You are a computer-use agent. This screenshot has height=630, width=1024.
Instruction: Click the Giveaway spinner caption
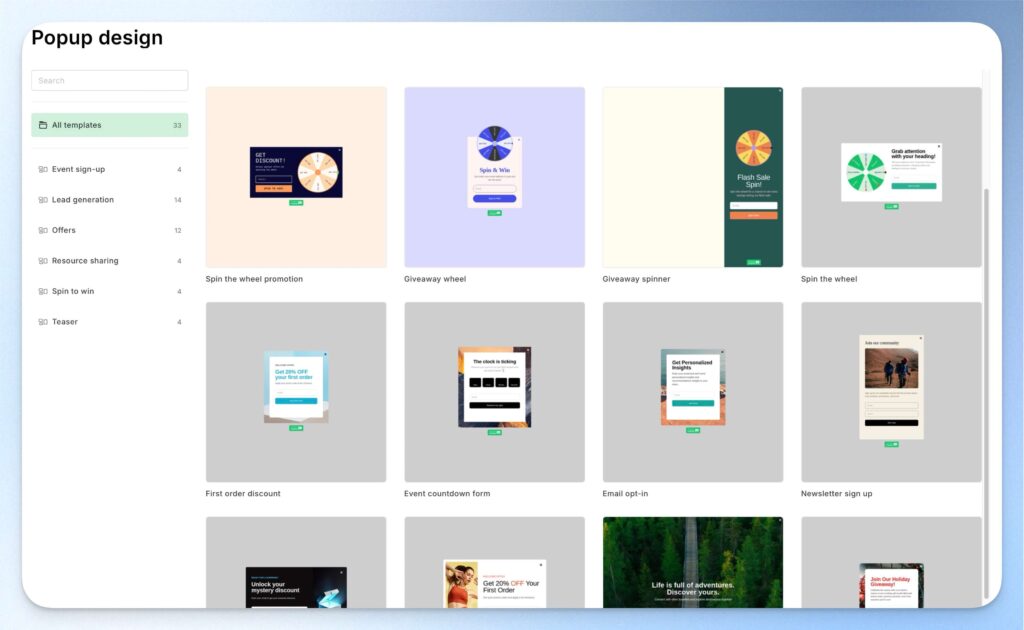pos(636,279)
